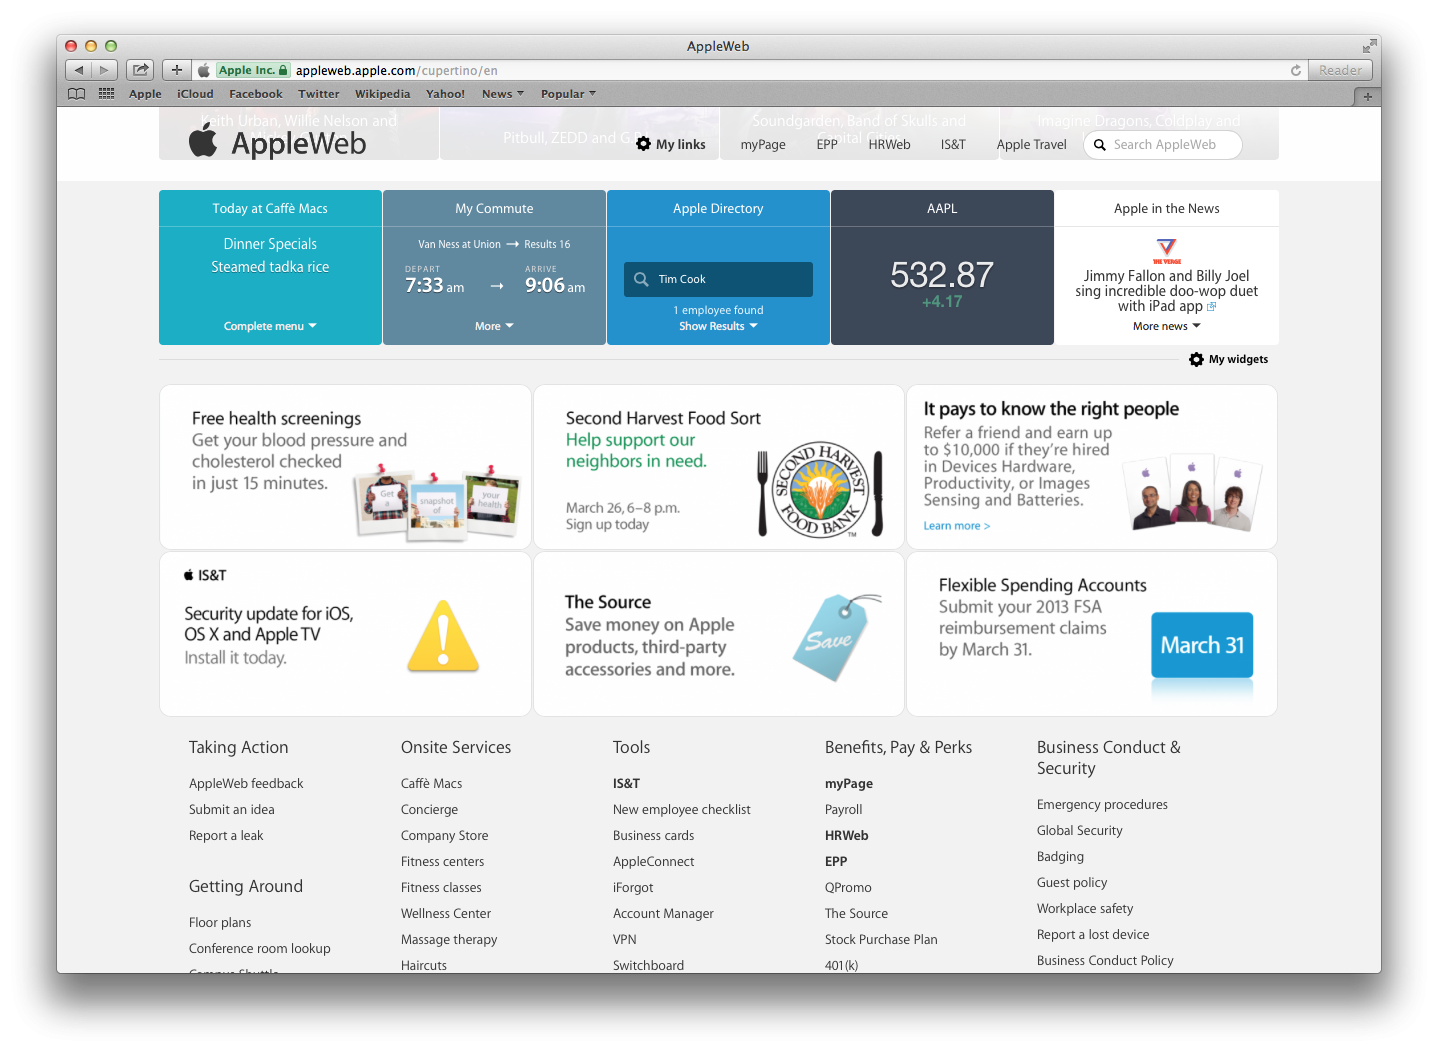Click the 1 employee found text
The image size is (1438, 1052).
(x=718, y=310)
